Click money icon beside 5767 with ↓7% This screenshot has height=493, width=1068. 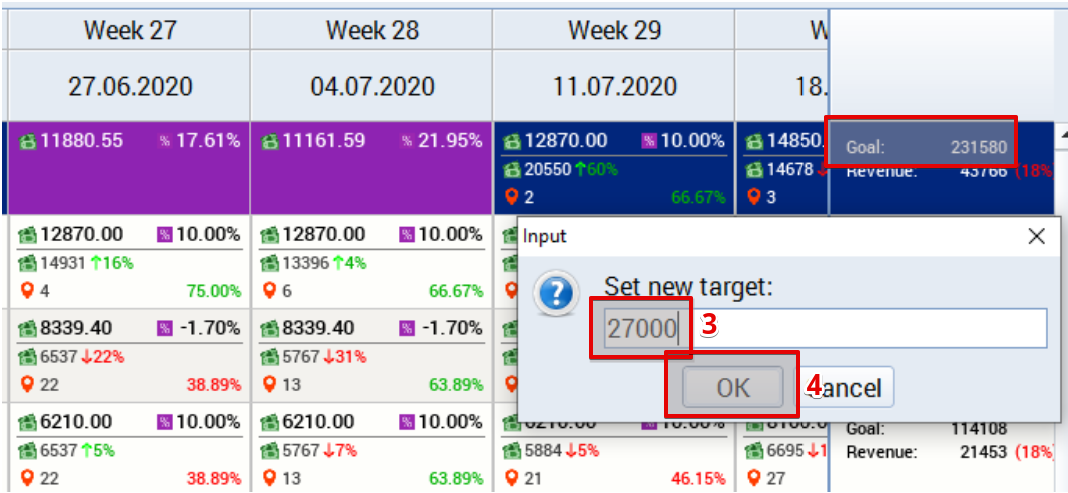pyautogui.click(x=270, y=450)
